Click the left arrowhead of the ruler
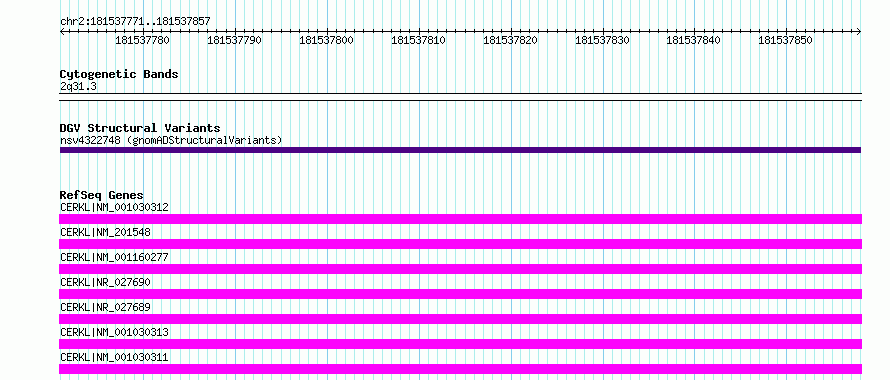This screenshot has height=380, width=890. tap(62, 32)
